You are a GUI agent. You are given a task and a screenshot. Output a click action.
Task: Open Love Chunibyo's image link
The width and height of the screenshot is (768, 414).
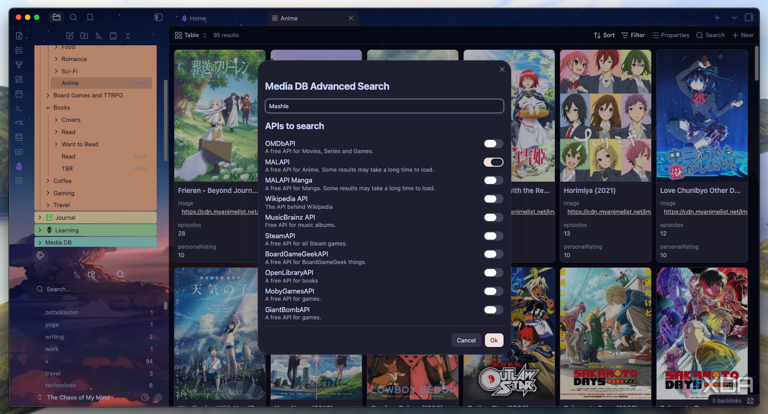click(x=705, y=212)
